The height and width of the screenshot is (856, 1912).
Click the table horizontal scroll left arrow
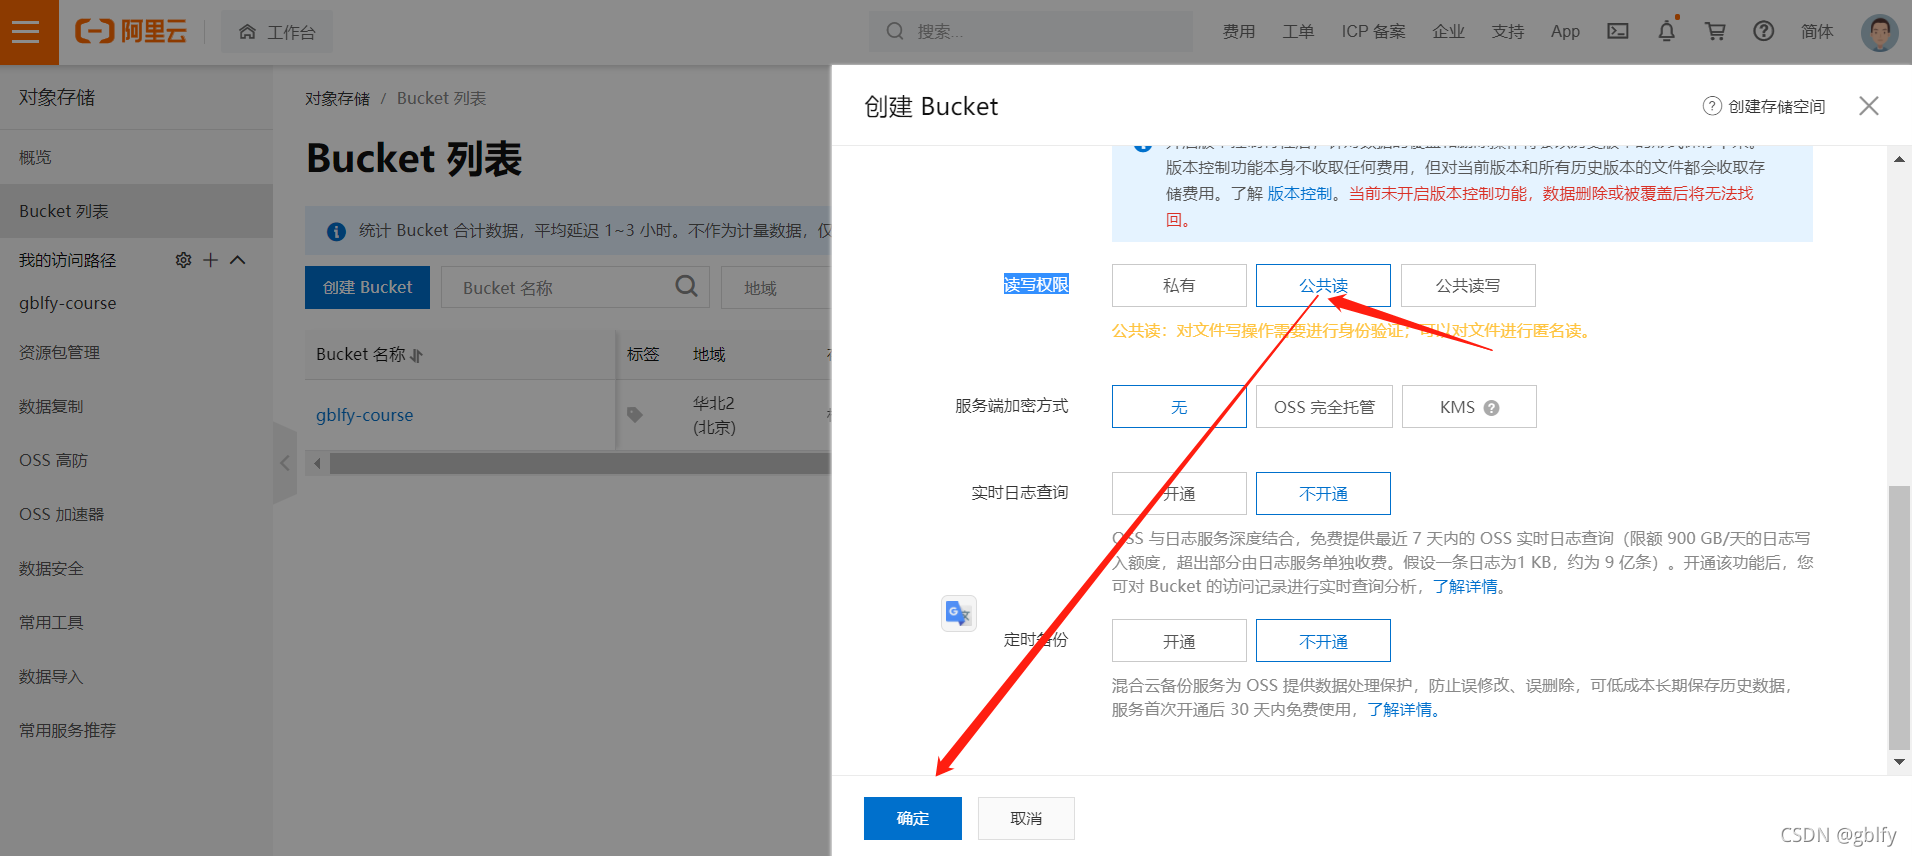[318, 463]
